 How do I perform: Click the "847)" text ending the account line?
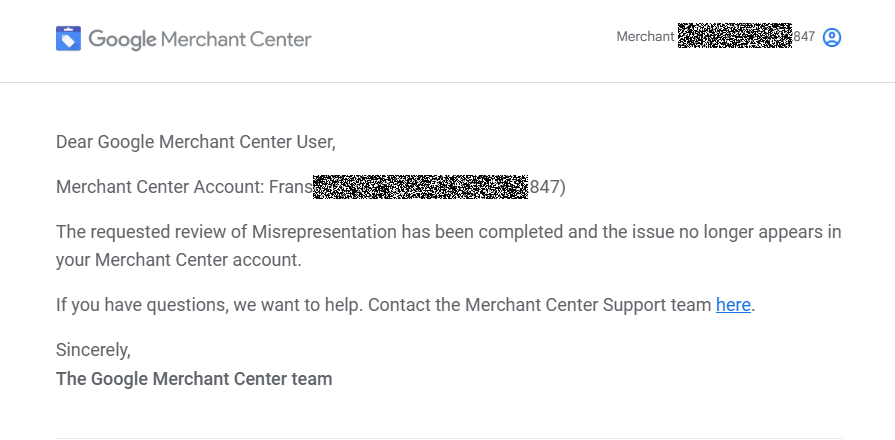pyautogui.click(x=547, y=187)
